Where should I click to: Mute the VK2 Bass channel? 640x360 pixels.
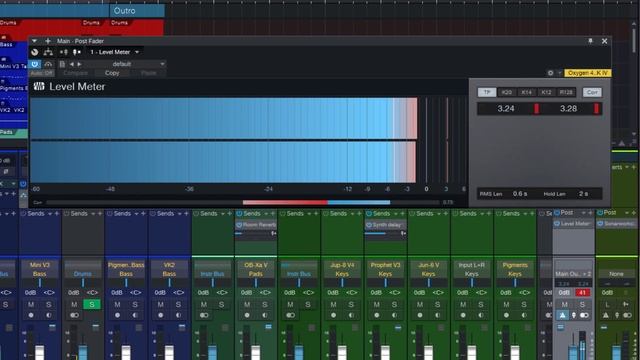coord(160,304)
